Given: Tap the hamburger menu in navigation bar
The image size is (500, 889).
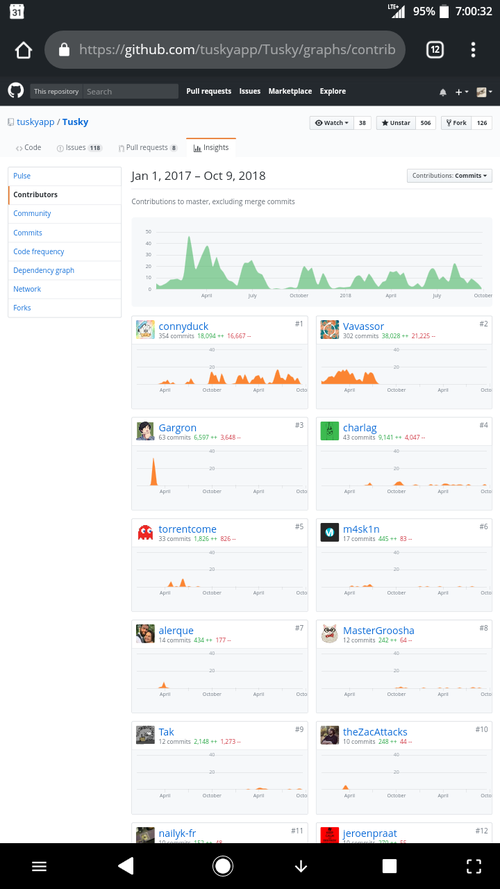Looking at the screenshot, I should (39, 866).
